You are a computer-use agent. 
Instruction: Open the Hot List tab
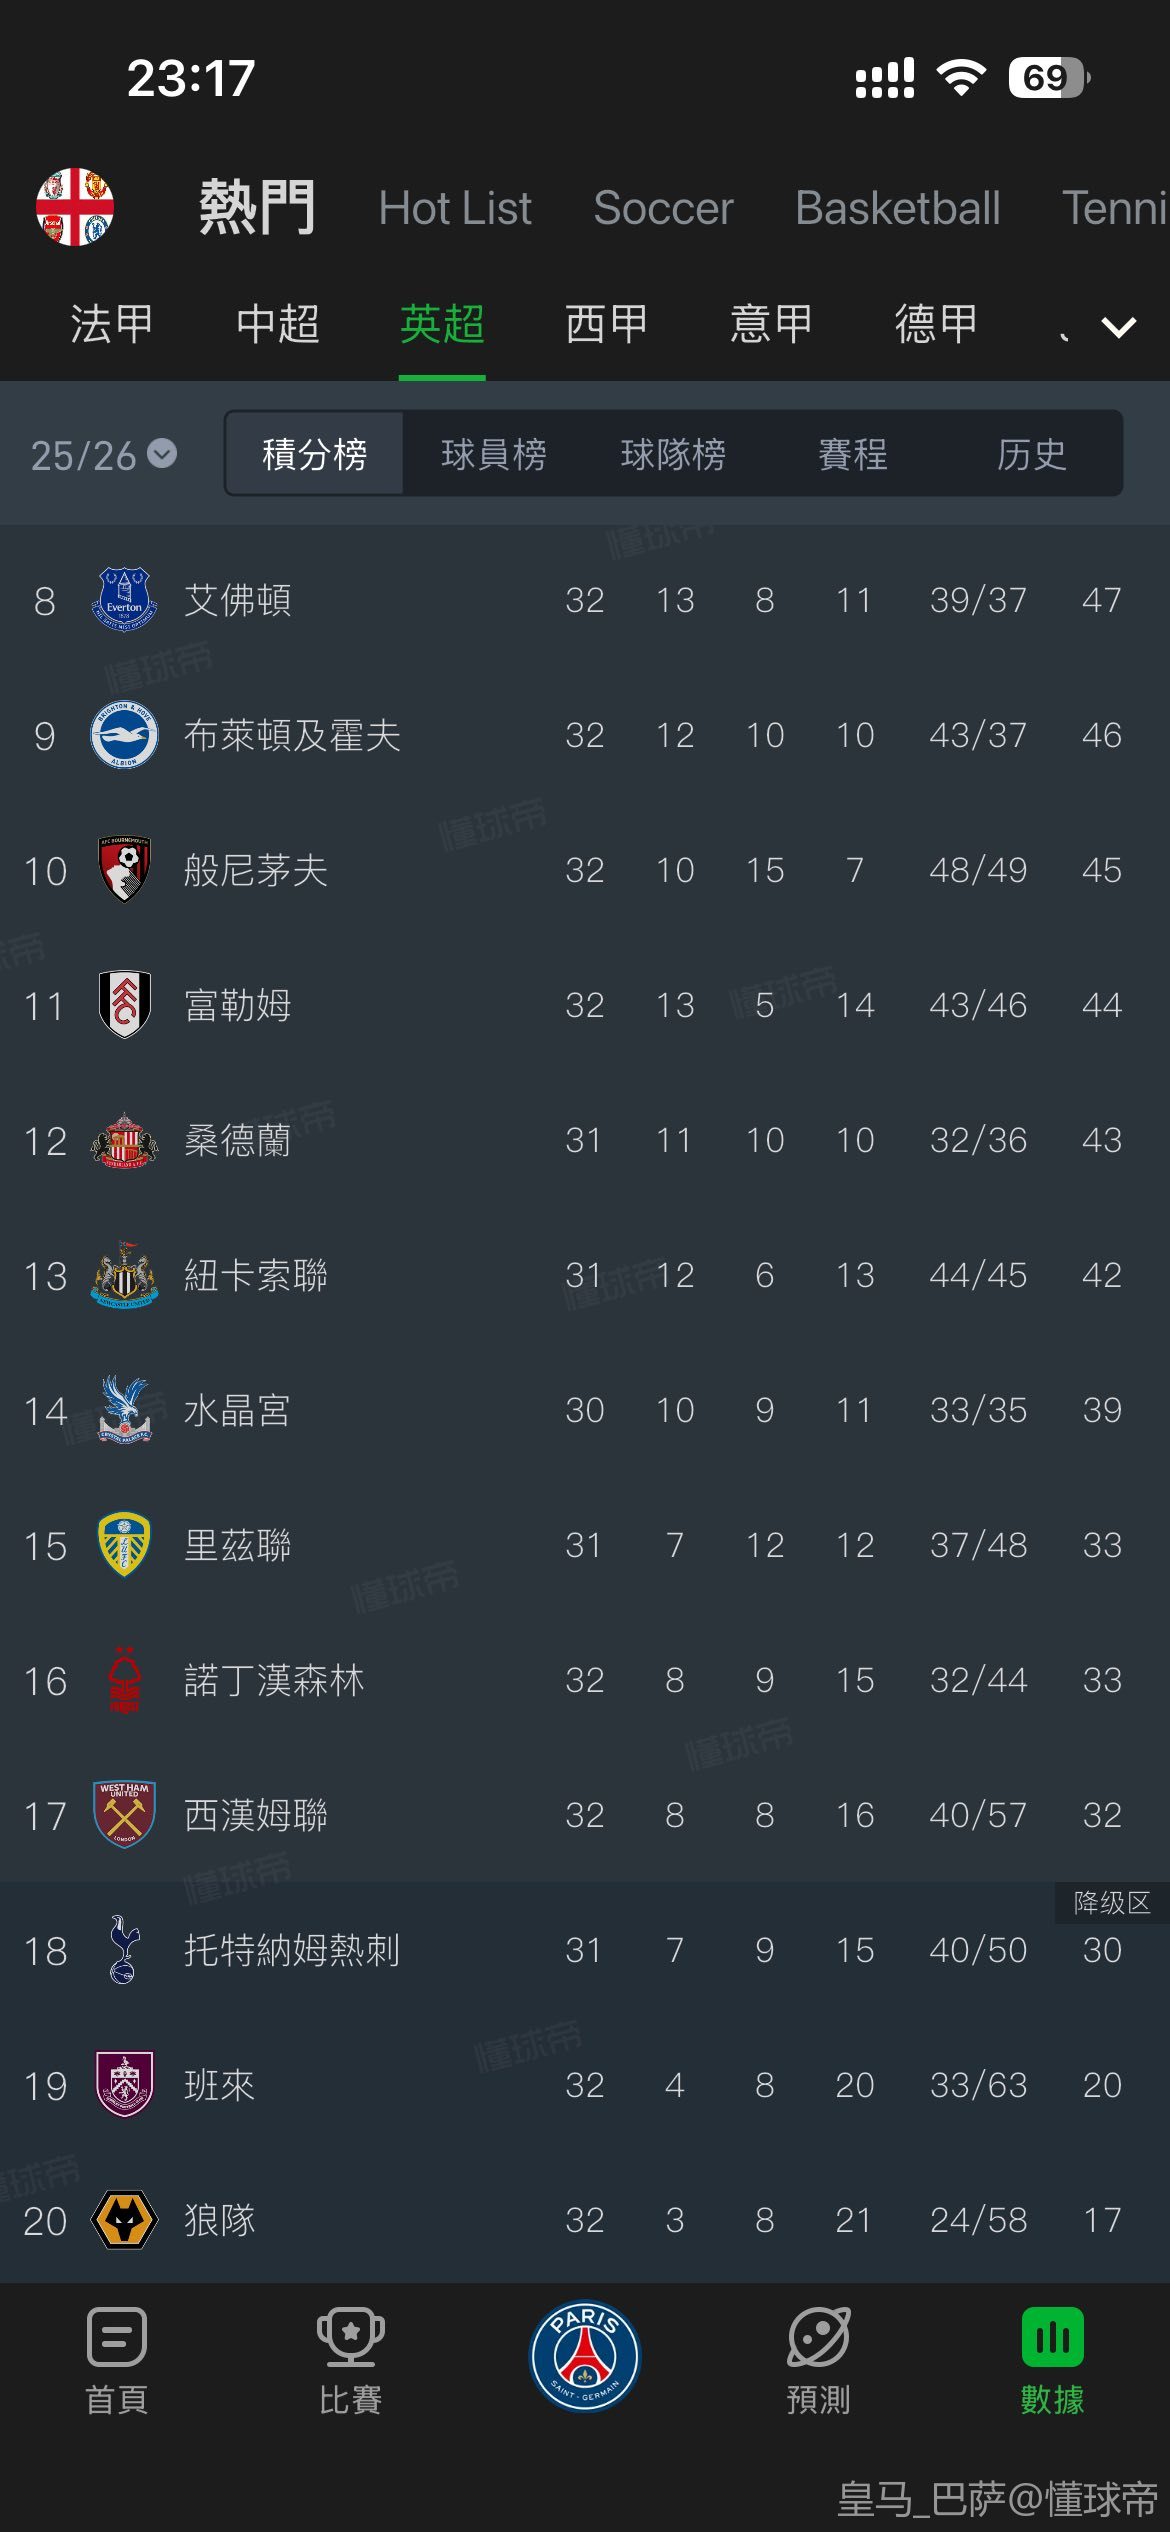(455, 208)
